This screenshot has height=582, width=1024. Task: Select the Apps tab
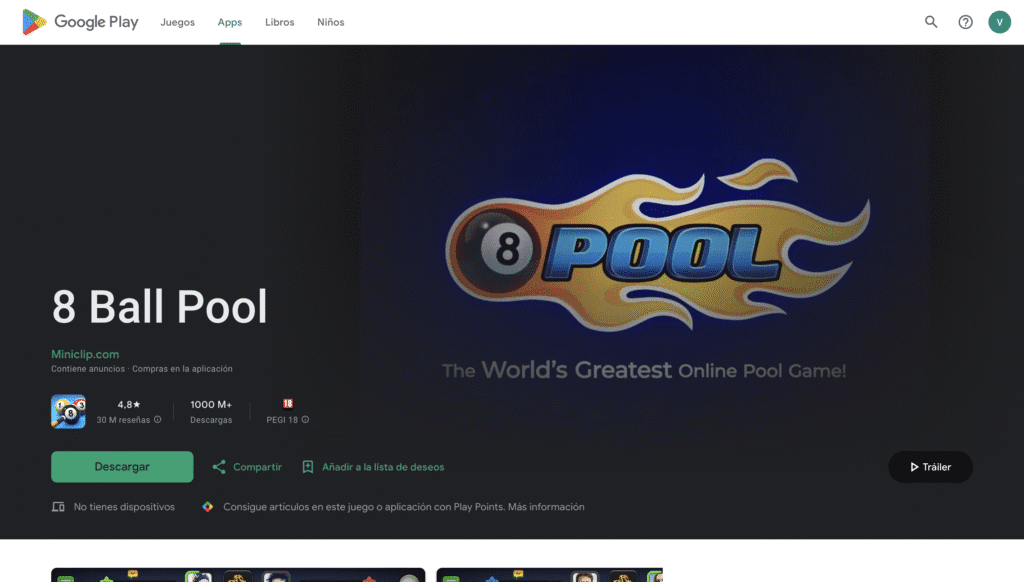point(230,22)
